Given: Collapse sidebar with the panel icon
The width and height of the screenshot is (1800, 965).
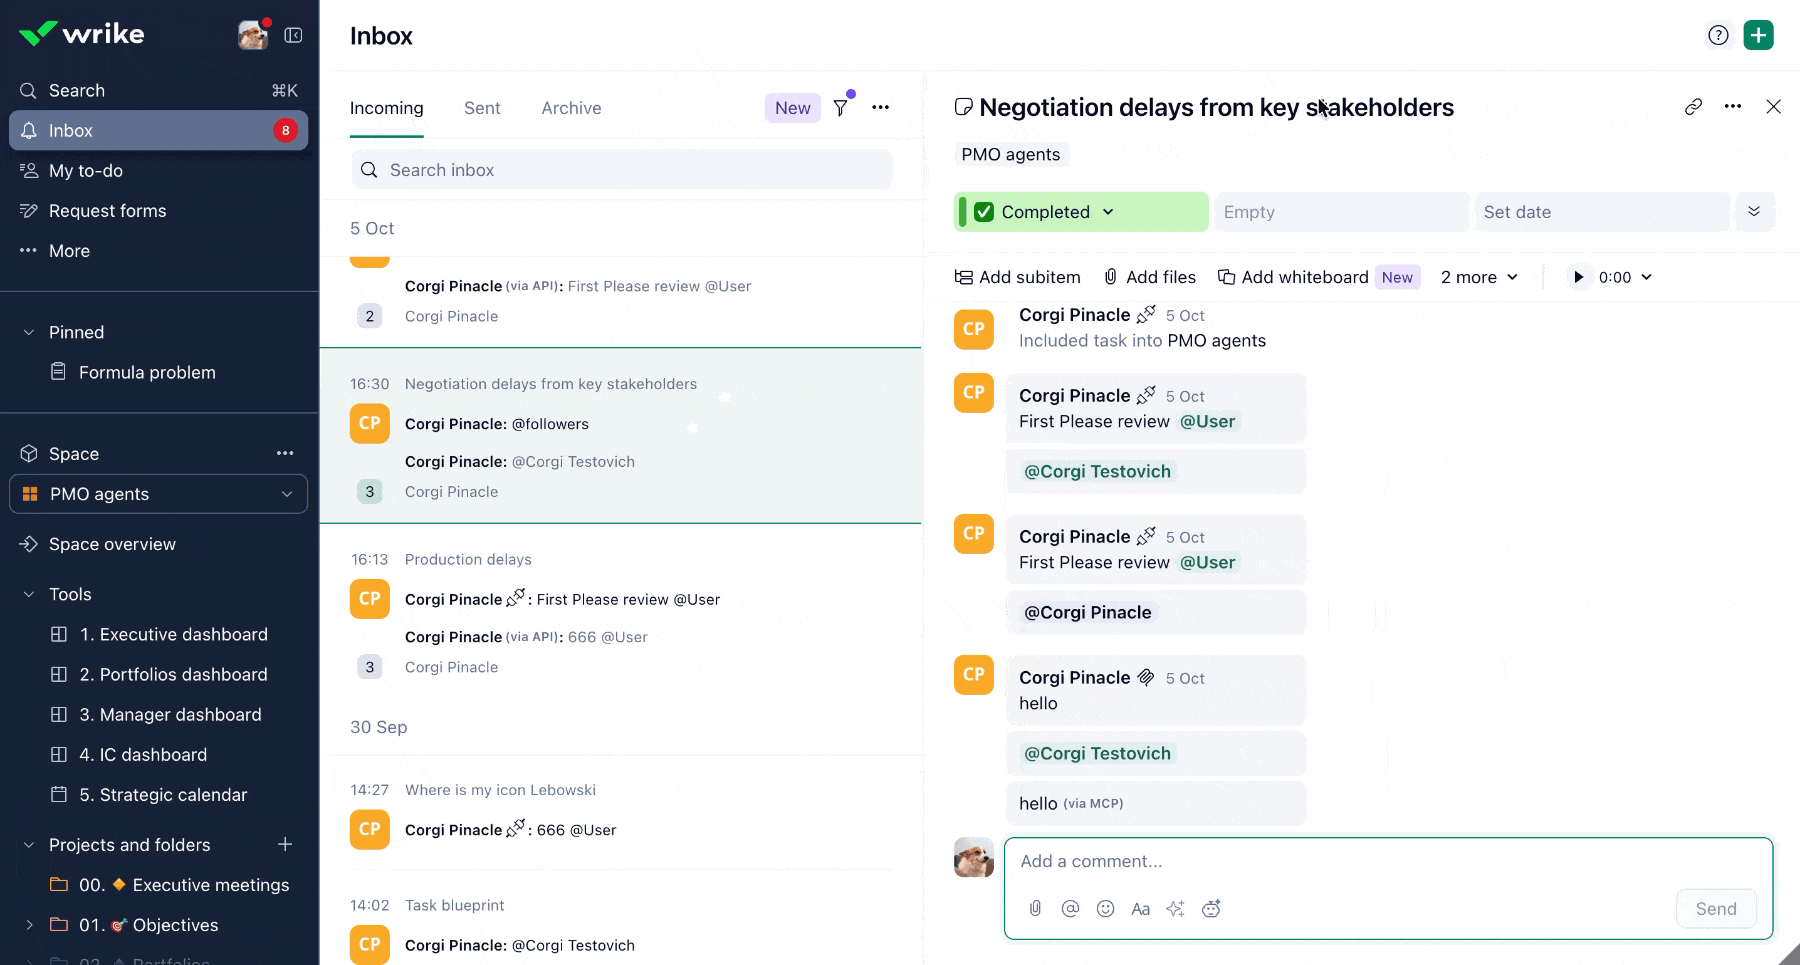Looking at the screenshot, I should click(x=293, y=35).
